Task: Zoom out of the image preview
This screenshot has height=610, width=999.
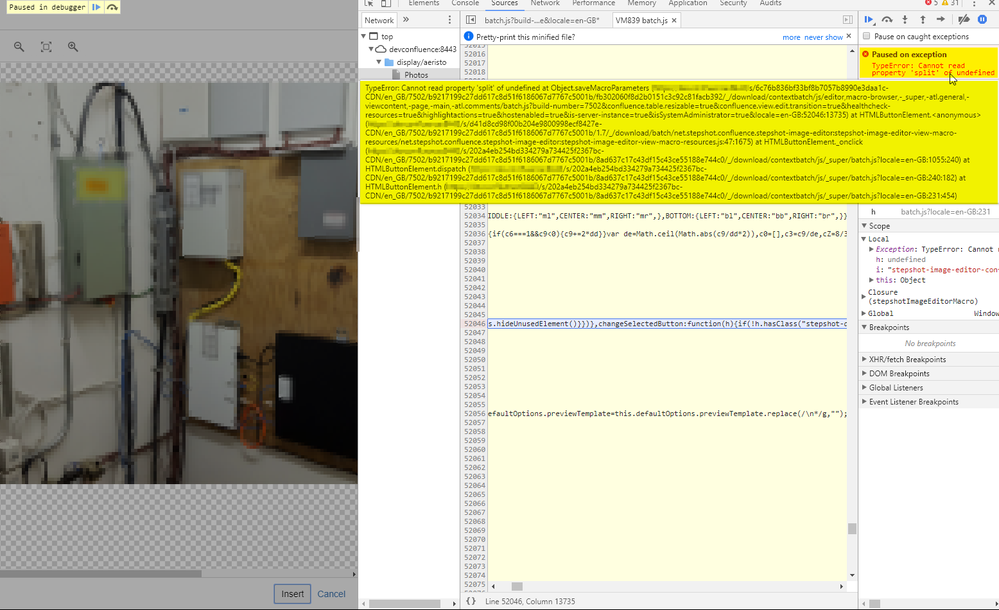Action: tap(19, 47)
